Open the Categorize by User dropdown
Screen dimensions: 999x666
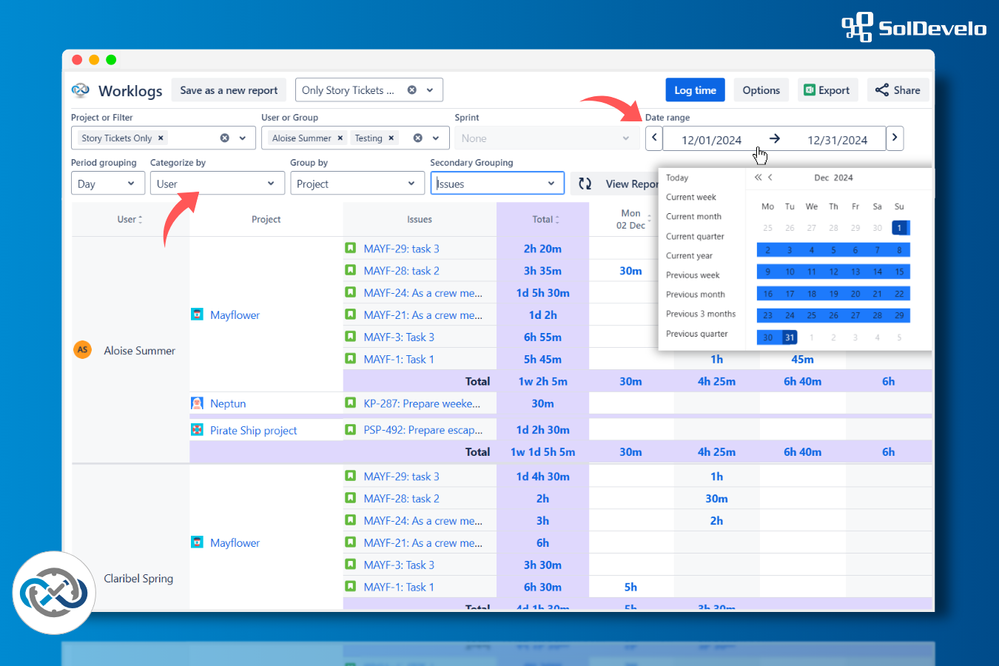pos(217,184)
